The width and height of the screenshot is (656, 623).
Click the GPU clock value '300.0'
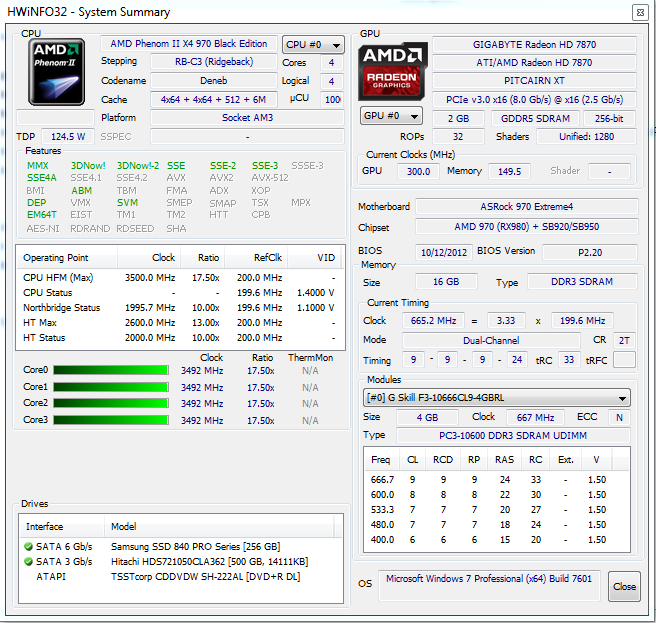[x=418, y=172]
